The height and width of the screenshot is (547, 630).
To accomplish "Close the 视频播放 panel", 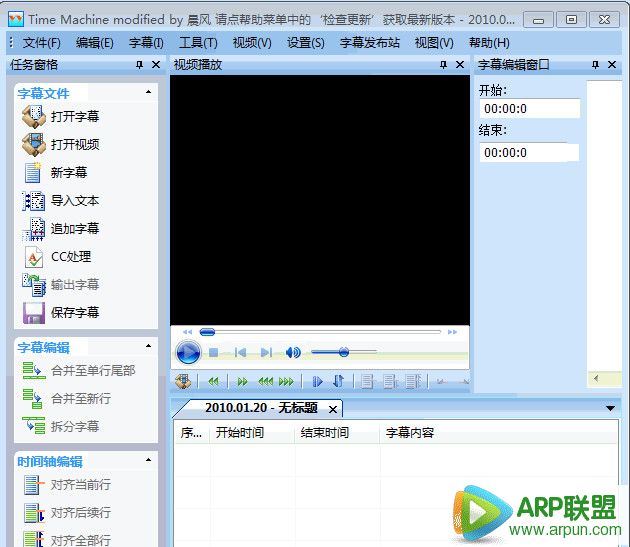I will pyautogui.click(x=460, y=64).
